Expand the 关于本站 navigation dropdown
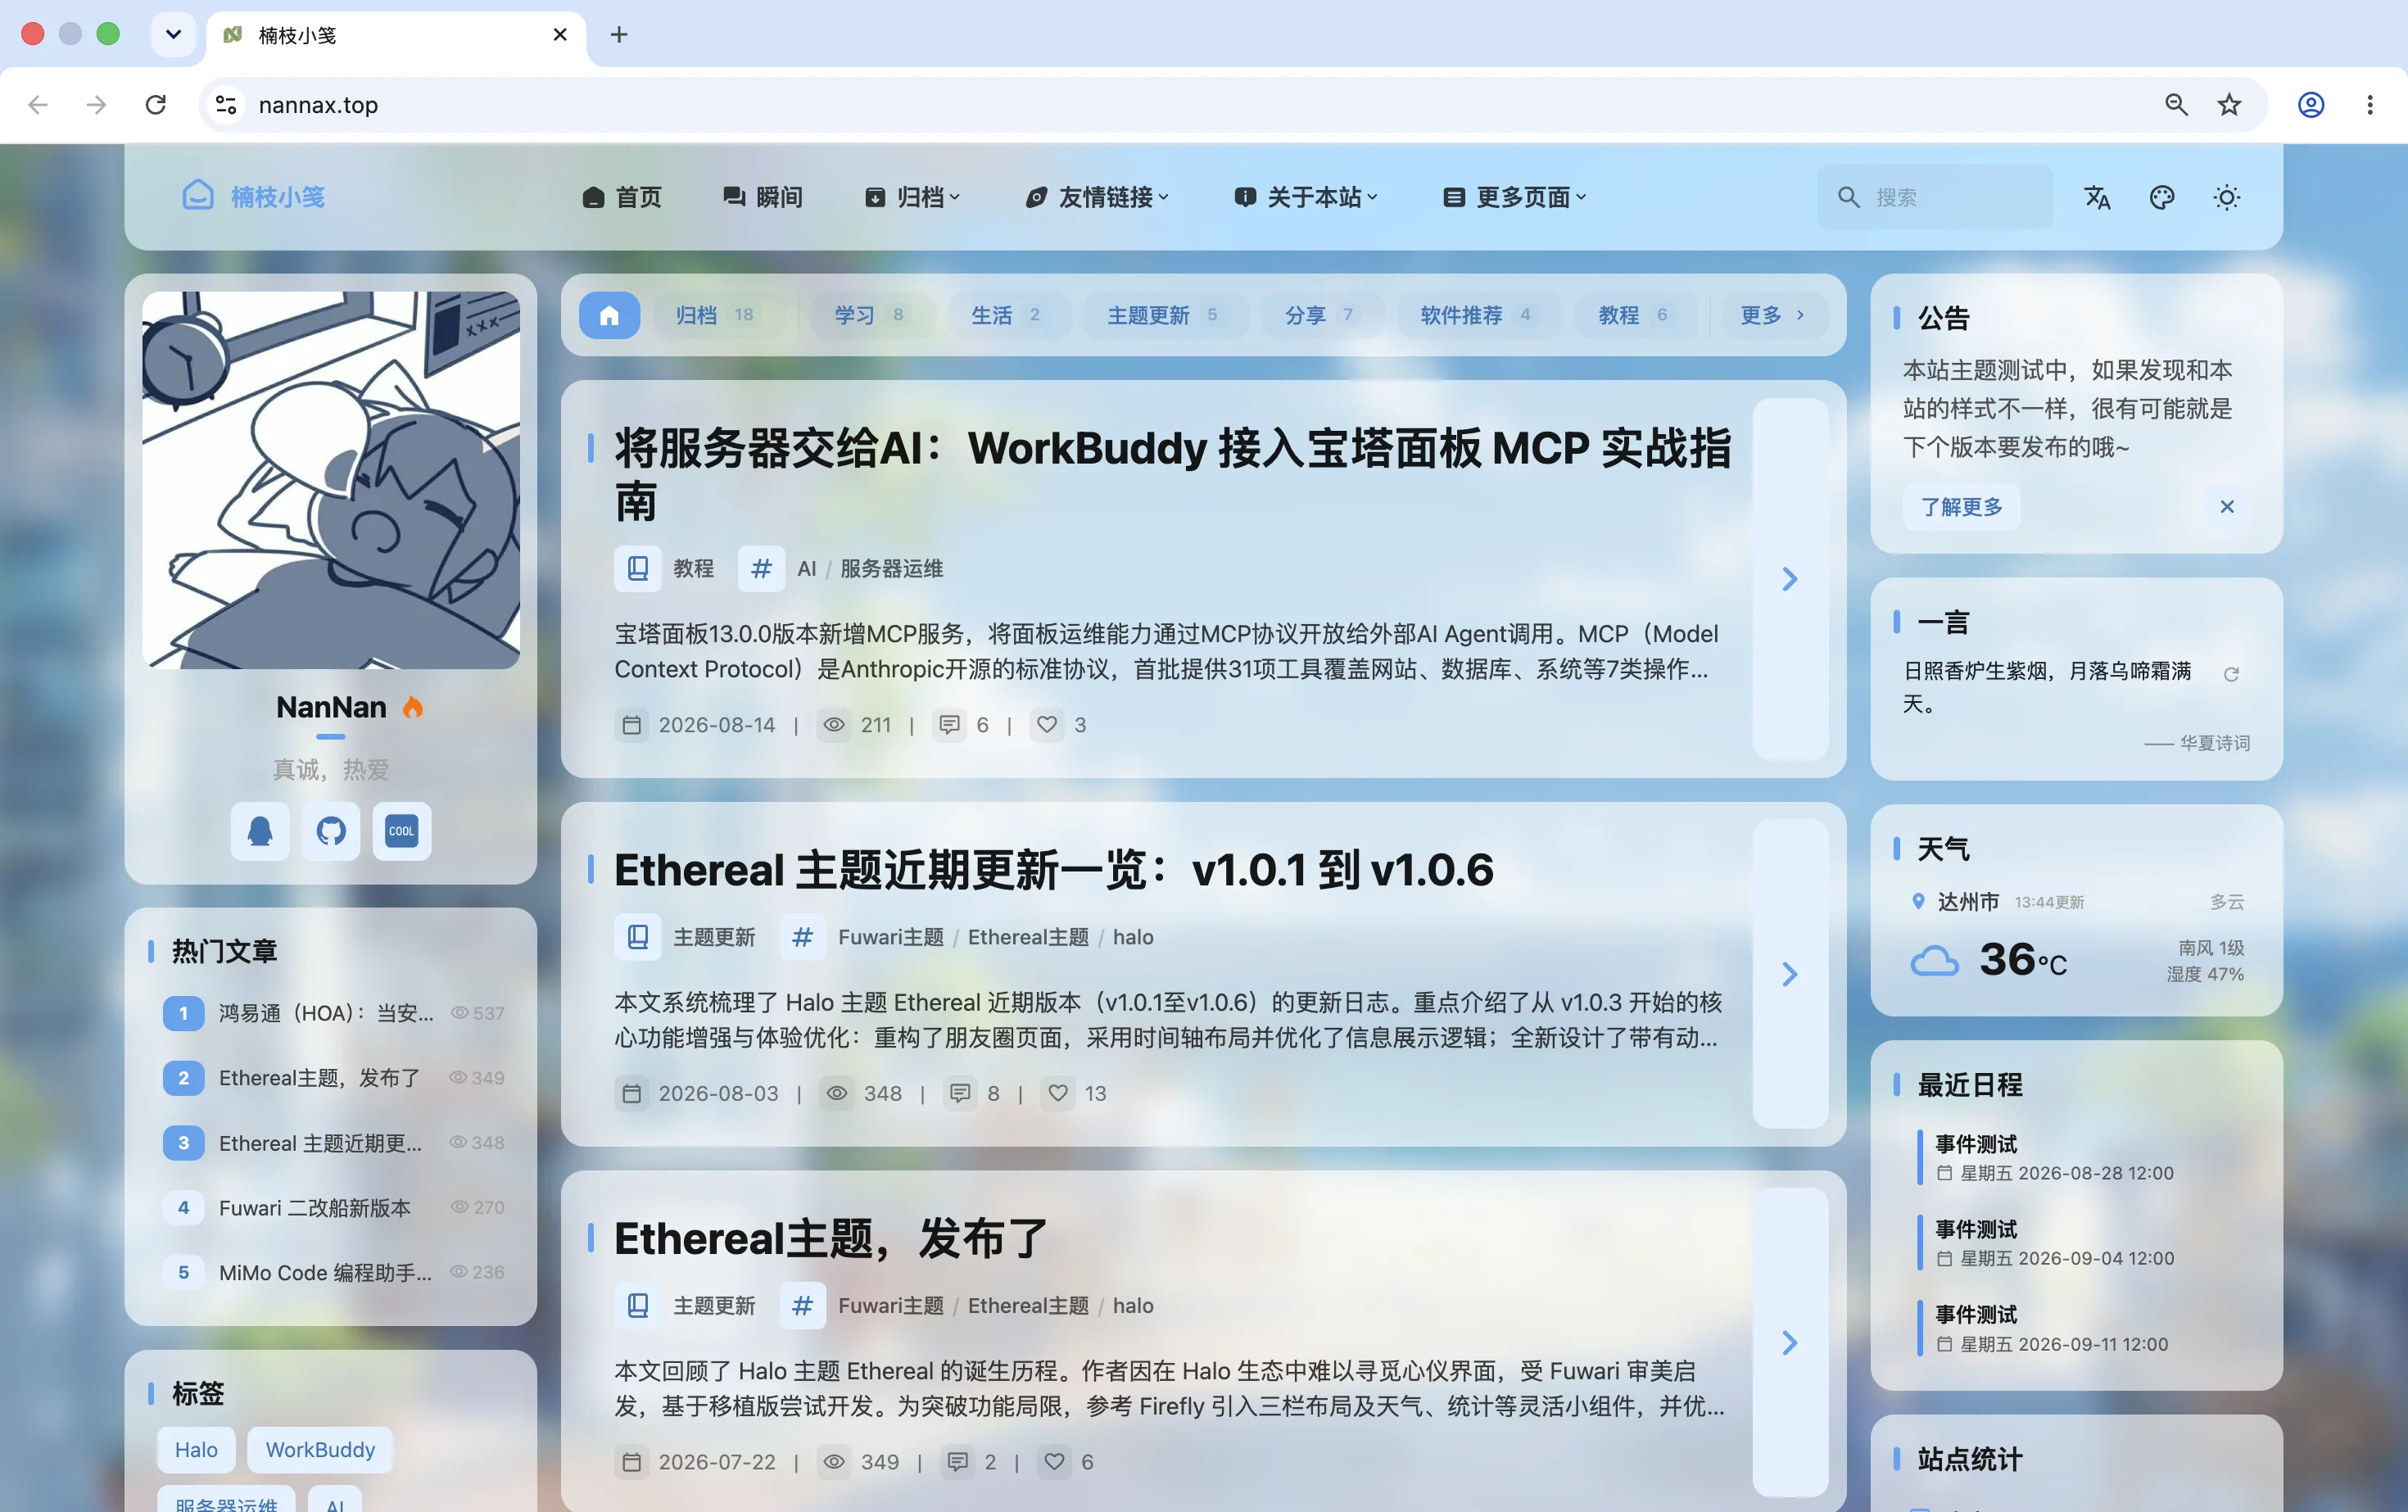This screenshot has width=2408, height=1512. [x=1306, y=197]
